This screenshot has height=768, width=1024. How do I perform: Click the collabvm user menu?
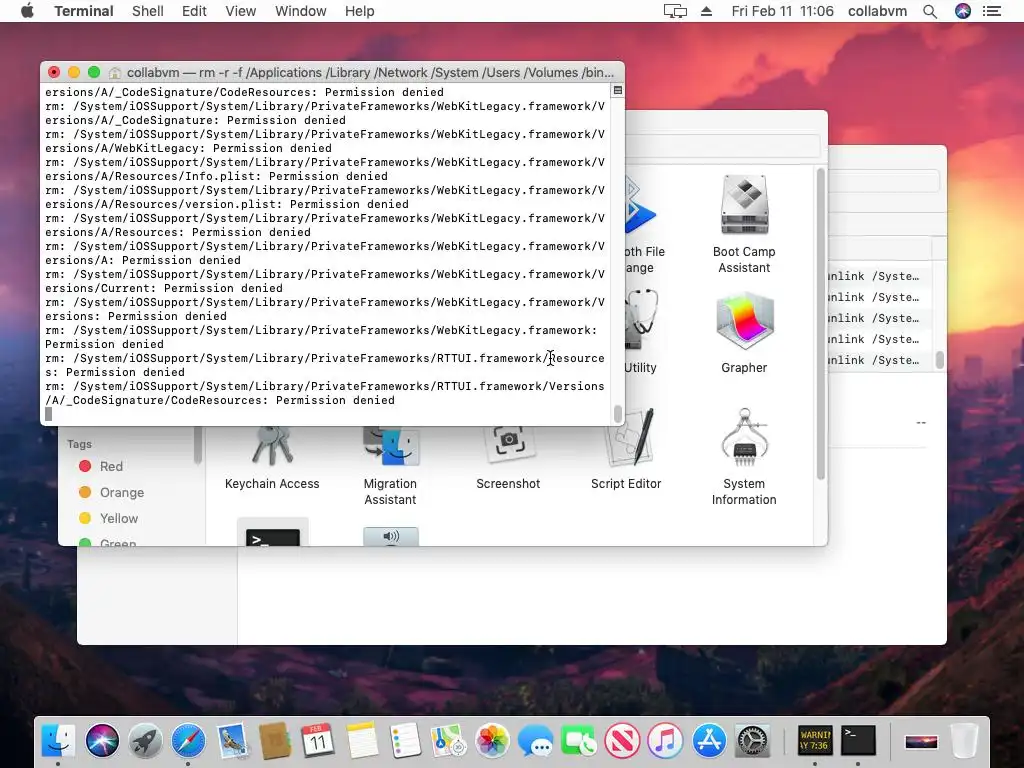(877, 11)
